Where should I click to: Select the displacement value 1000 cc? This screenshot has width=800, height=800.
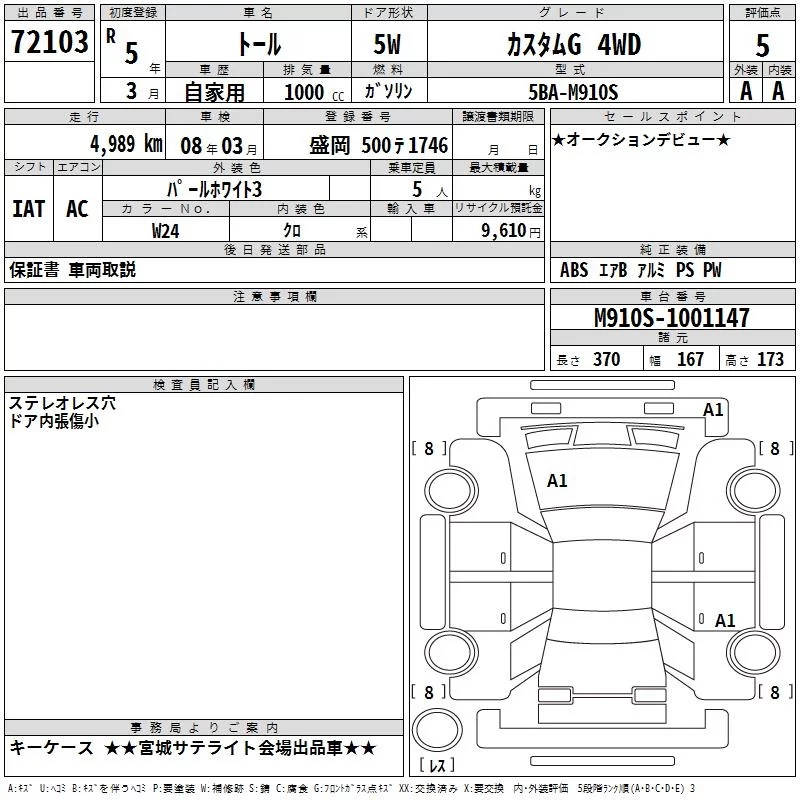click(x=314, y=92)
